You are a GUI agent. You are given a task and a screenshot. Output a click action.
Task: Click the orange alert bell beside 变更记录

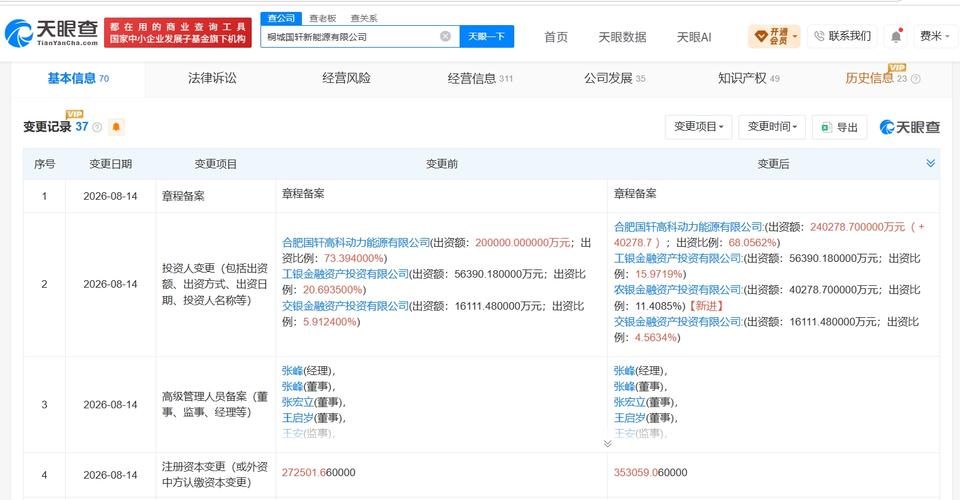click(x=116, y=127)
